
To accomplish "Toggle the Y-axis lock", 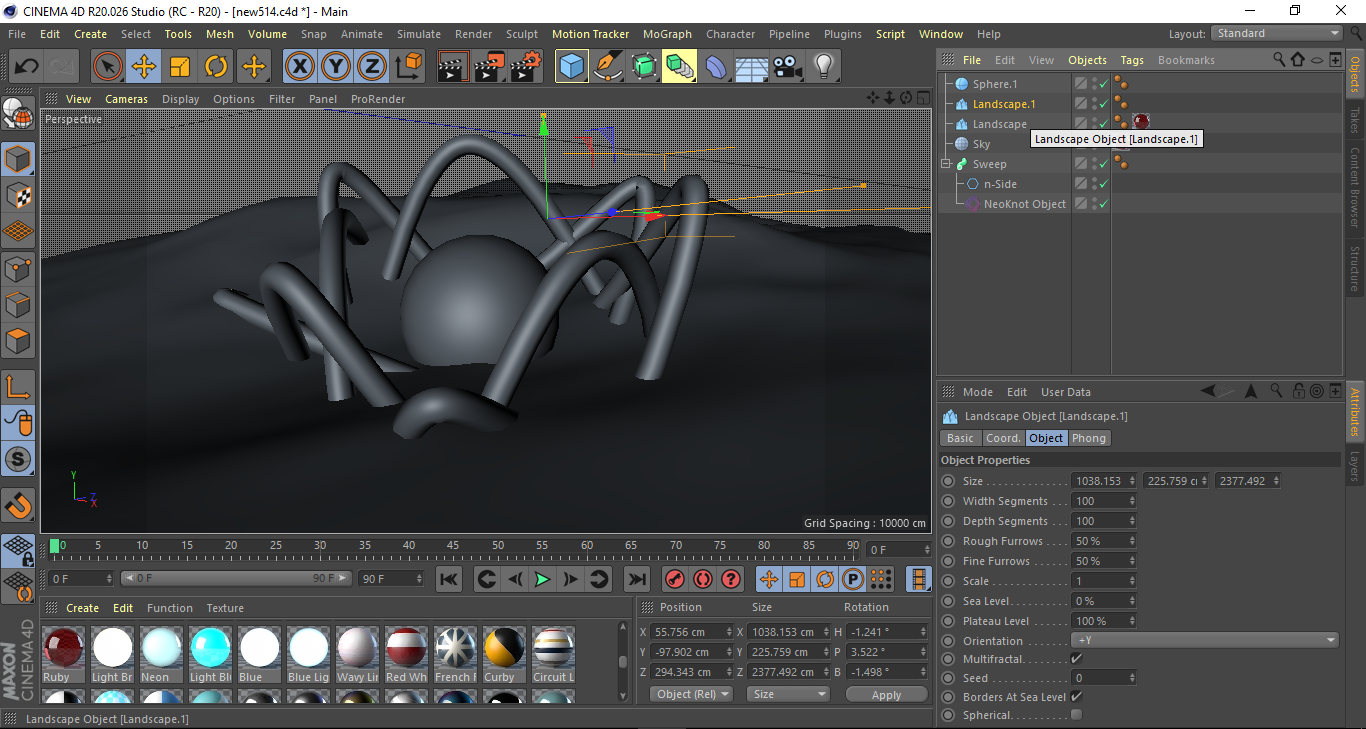I will 335,67.
